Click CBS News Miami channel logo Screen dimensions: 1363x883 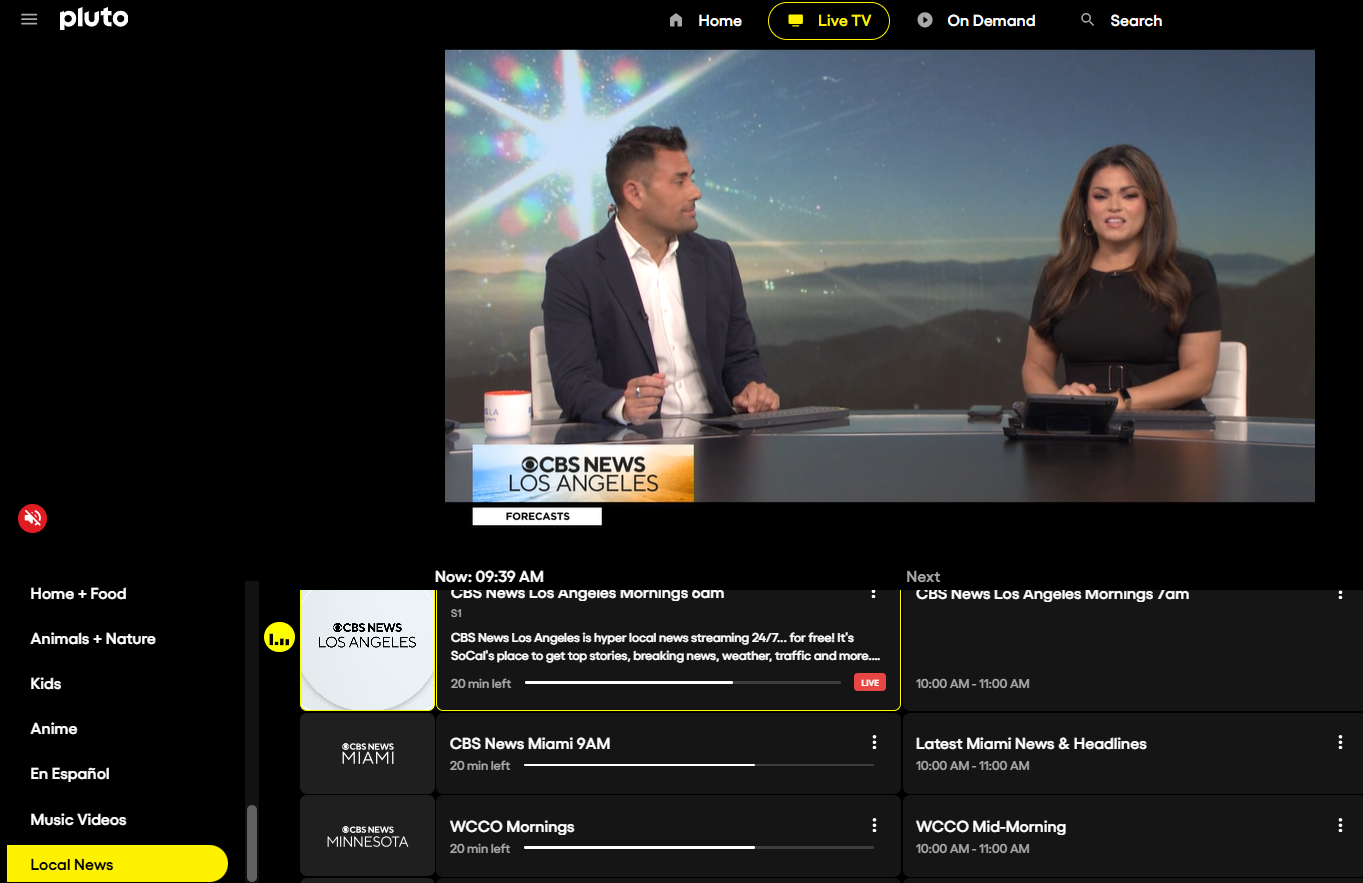tap(368, 754)
